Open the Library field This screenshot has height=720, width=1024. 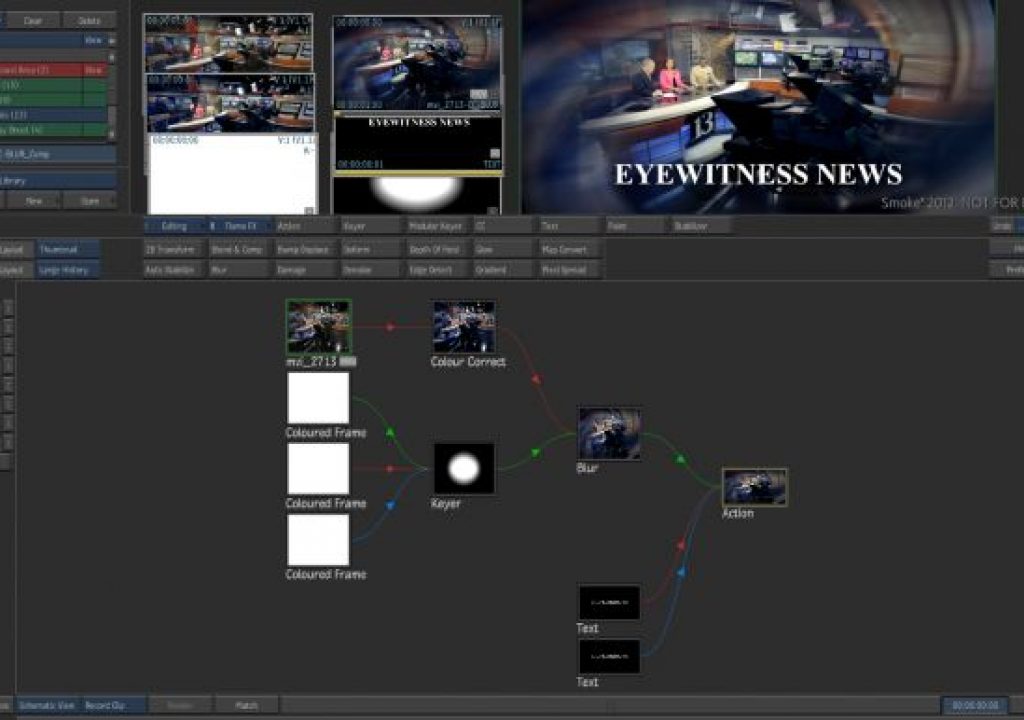(x=57, y=181)
